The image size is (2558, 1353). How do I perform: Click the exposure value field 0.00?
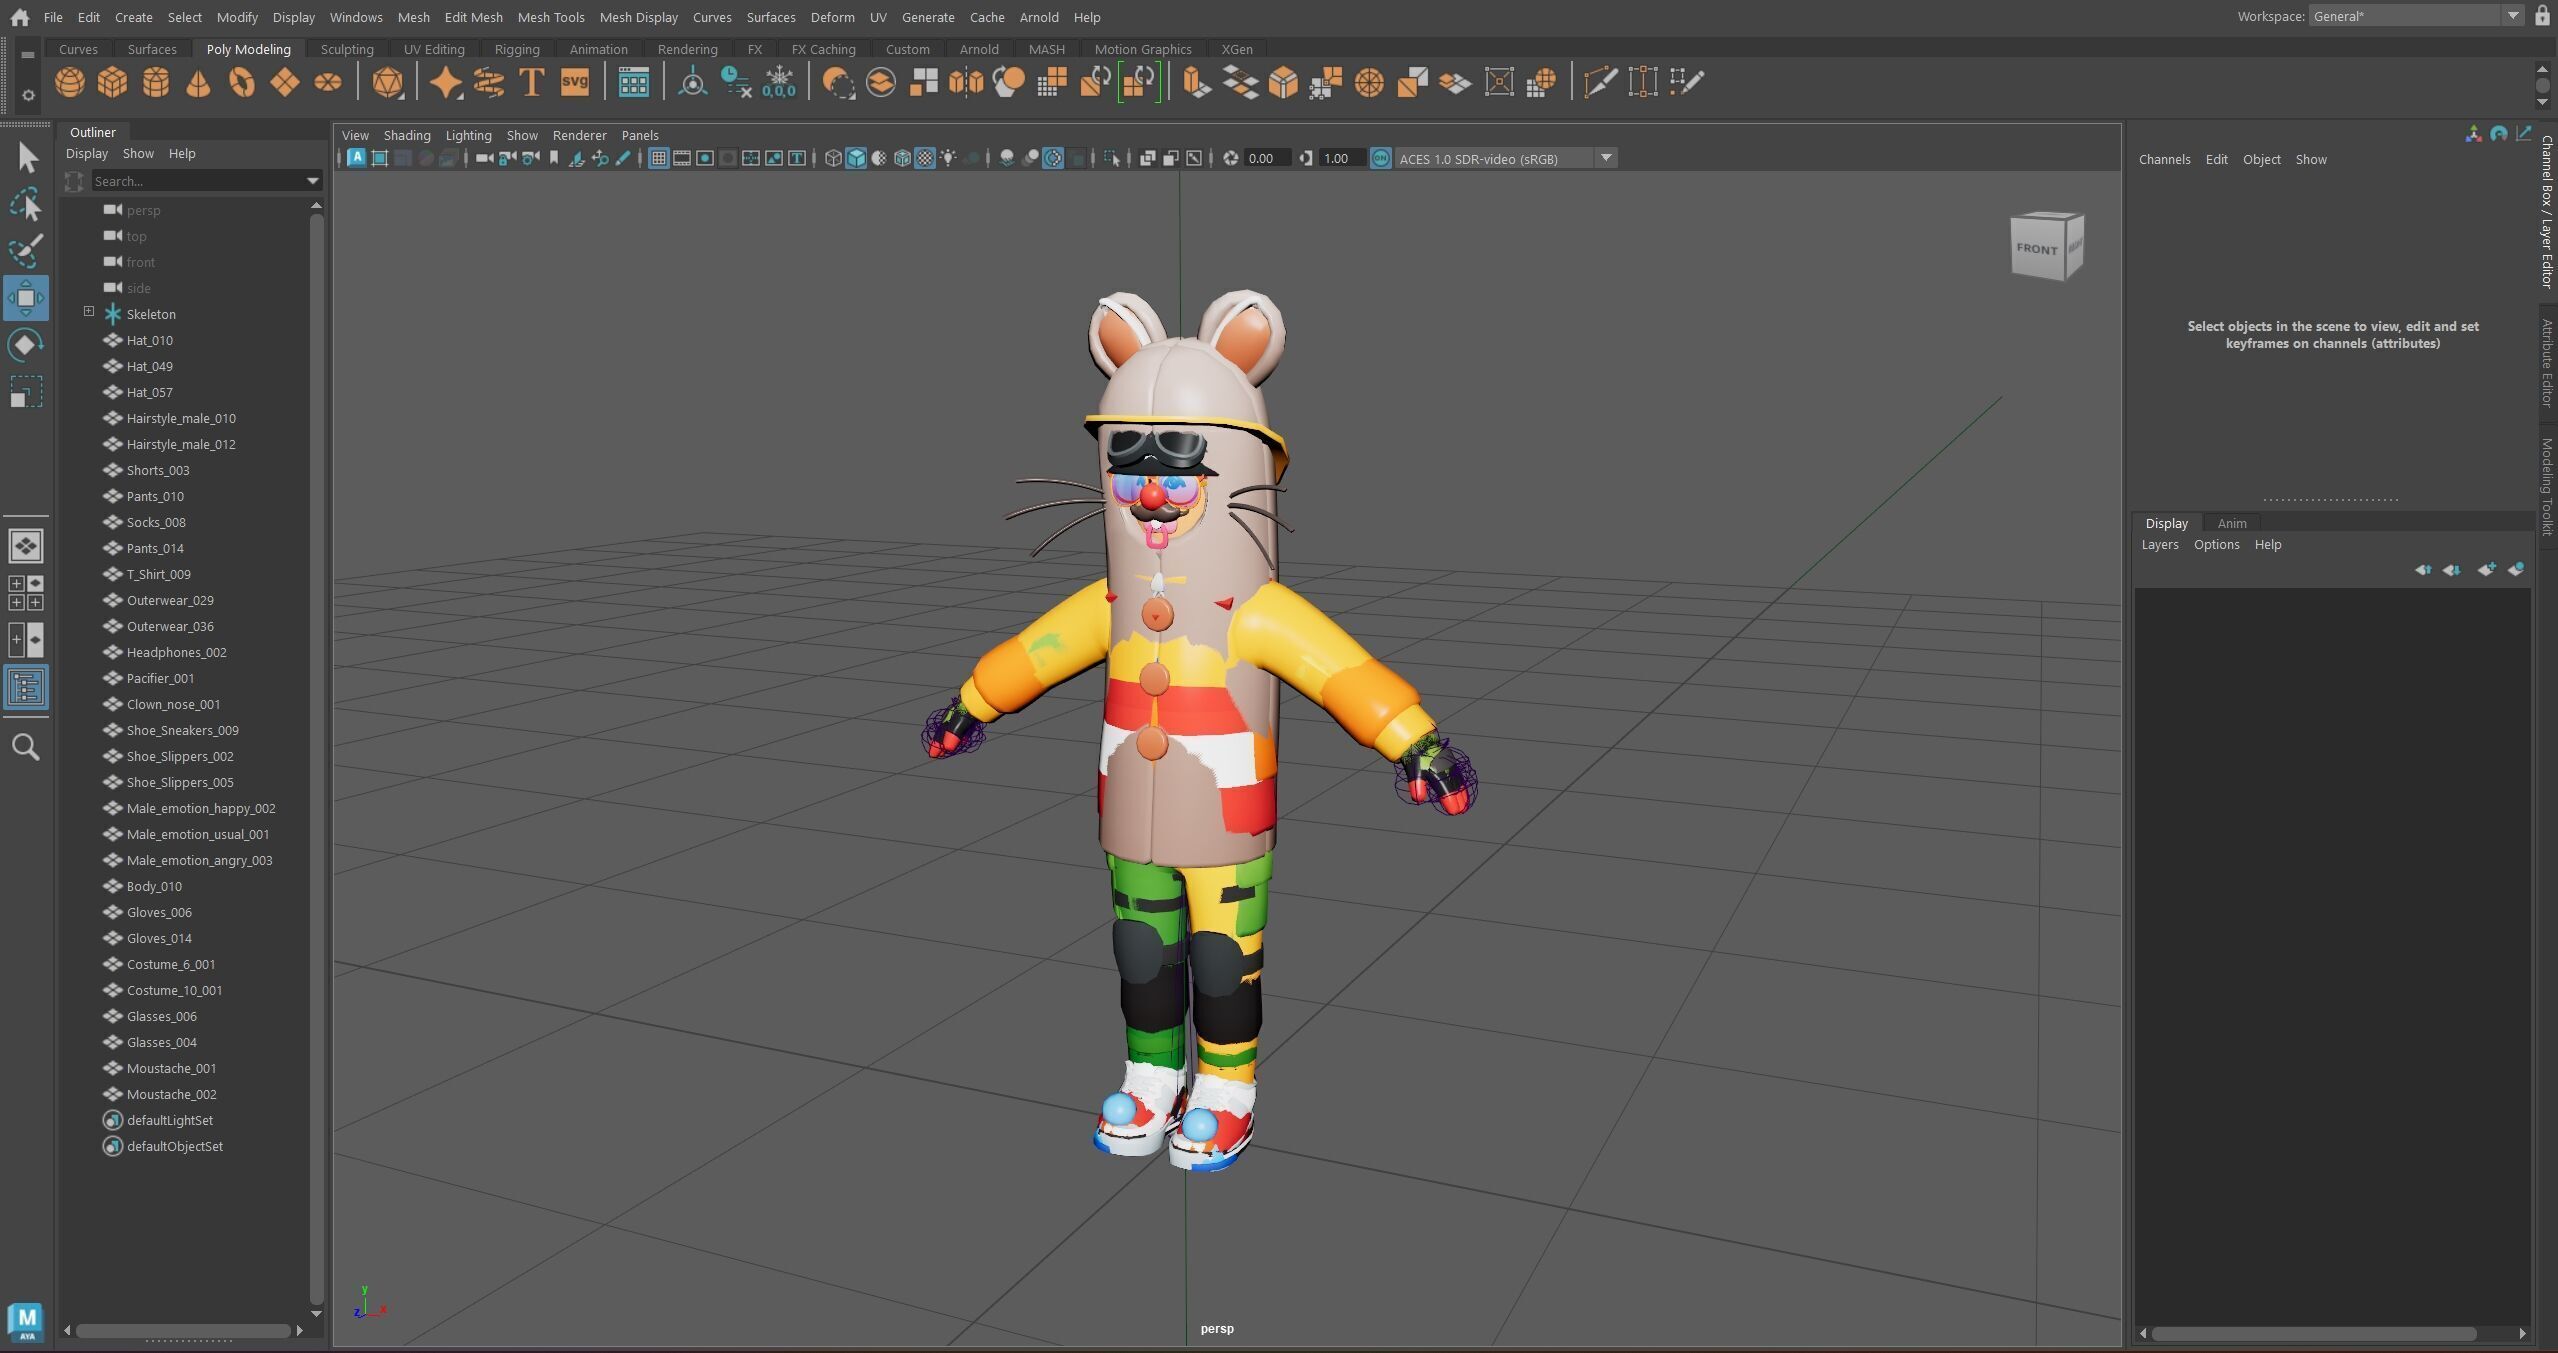coord(1268,158)
